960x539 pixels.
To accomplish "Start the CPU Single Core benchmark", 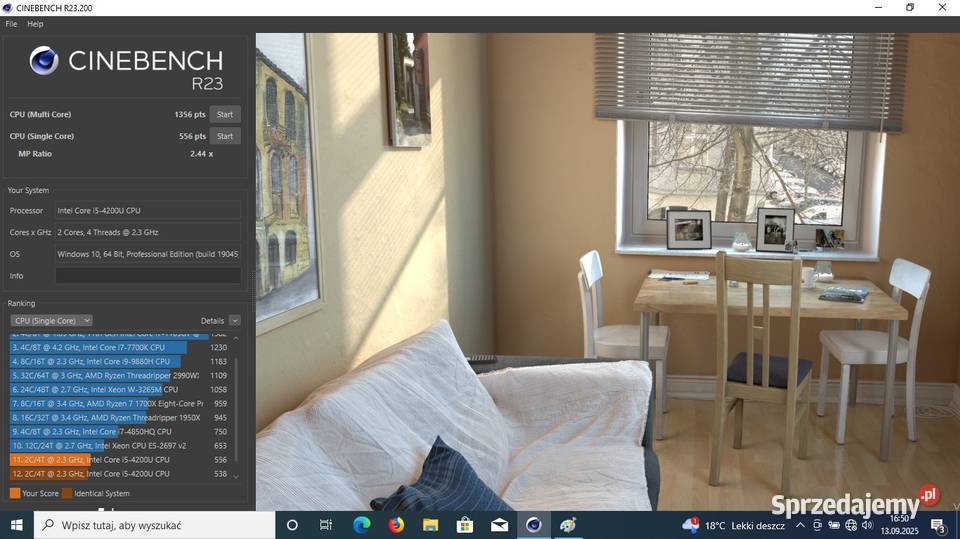I will pyautogui.click(x=225, y=136).
